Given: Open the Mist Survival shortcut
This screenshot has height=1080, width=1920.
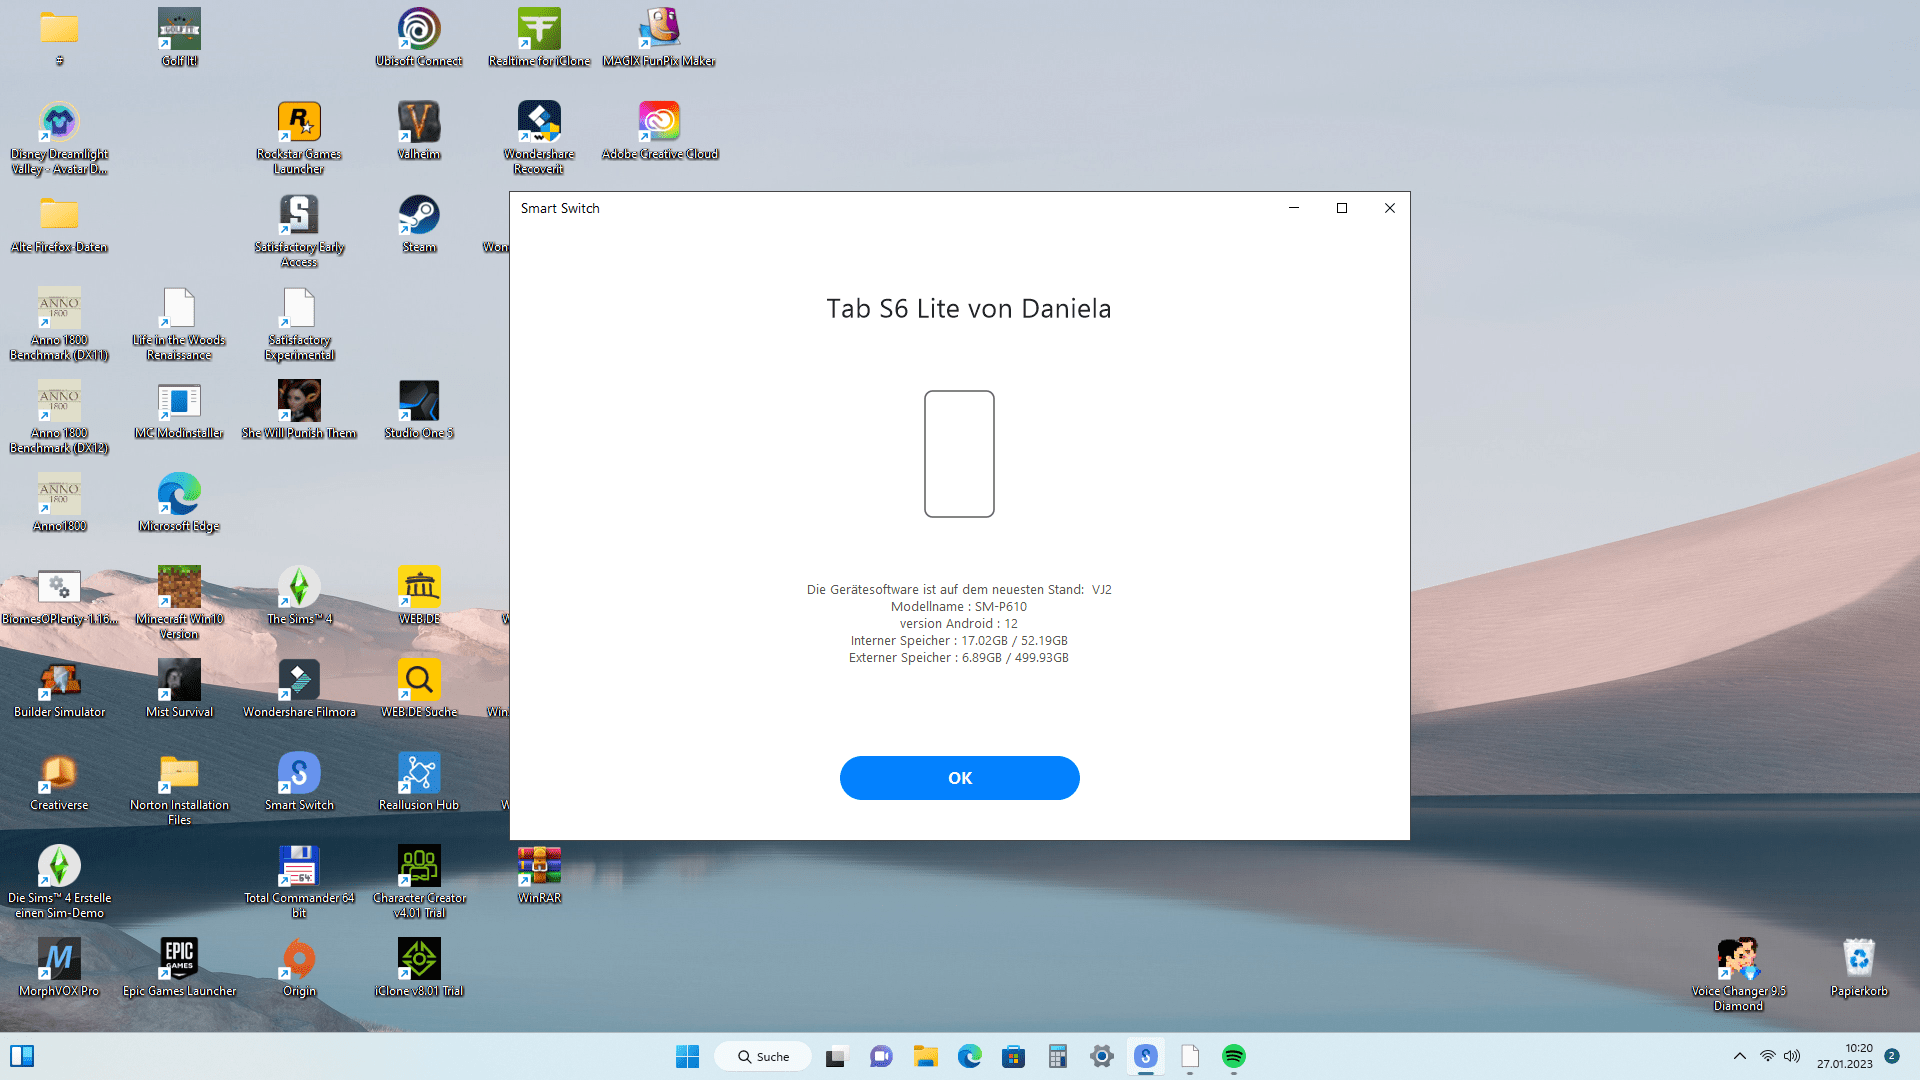Looking at the screenshot, I should tap(179, 689).
